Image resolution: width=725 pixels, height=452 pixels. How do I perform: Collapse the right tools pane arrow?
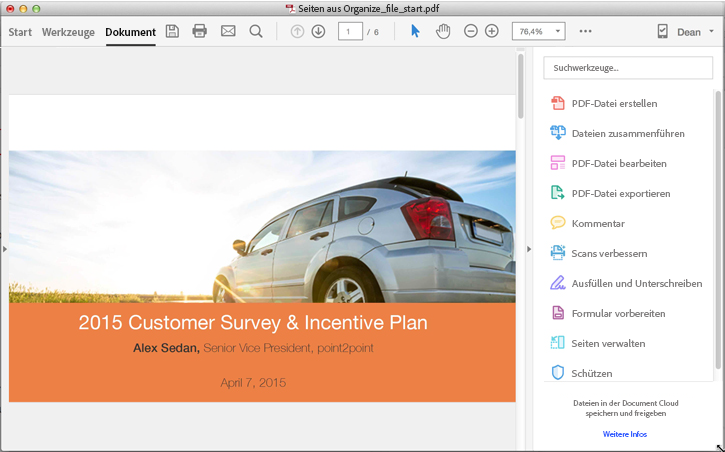coord(529,249)
